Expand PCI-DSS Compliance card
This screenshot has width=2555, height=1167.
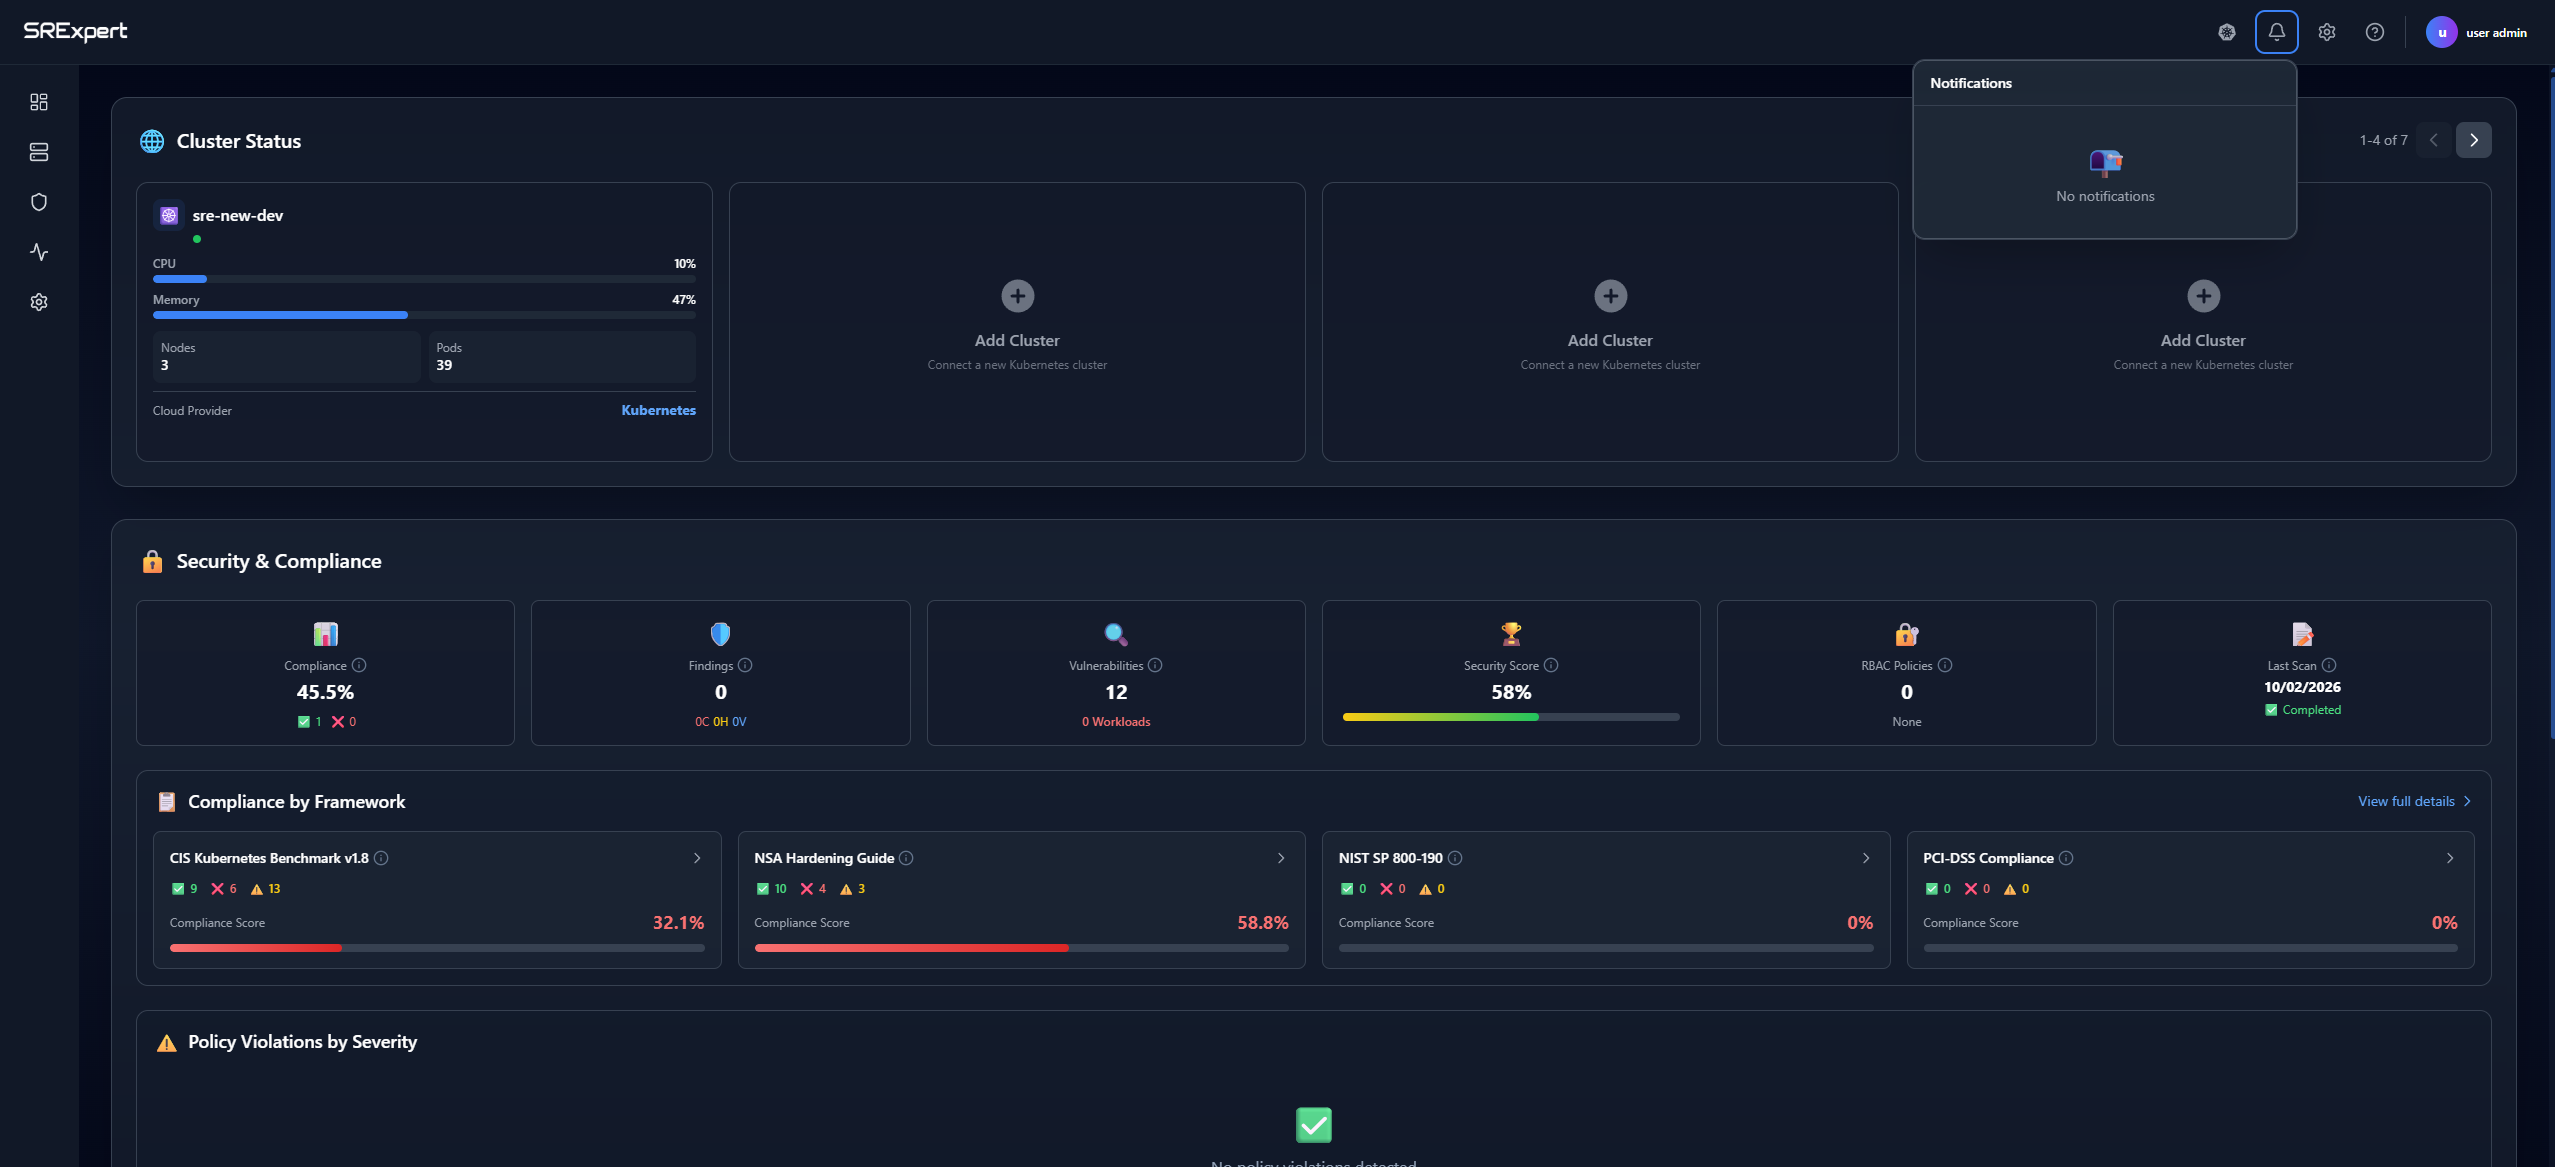coord(2450,858)
